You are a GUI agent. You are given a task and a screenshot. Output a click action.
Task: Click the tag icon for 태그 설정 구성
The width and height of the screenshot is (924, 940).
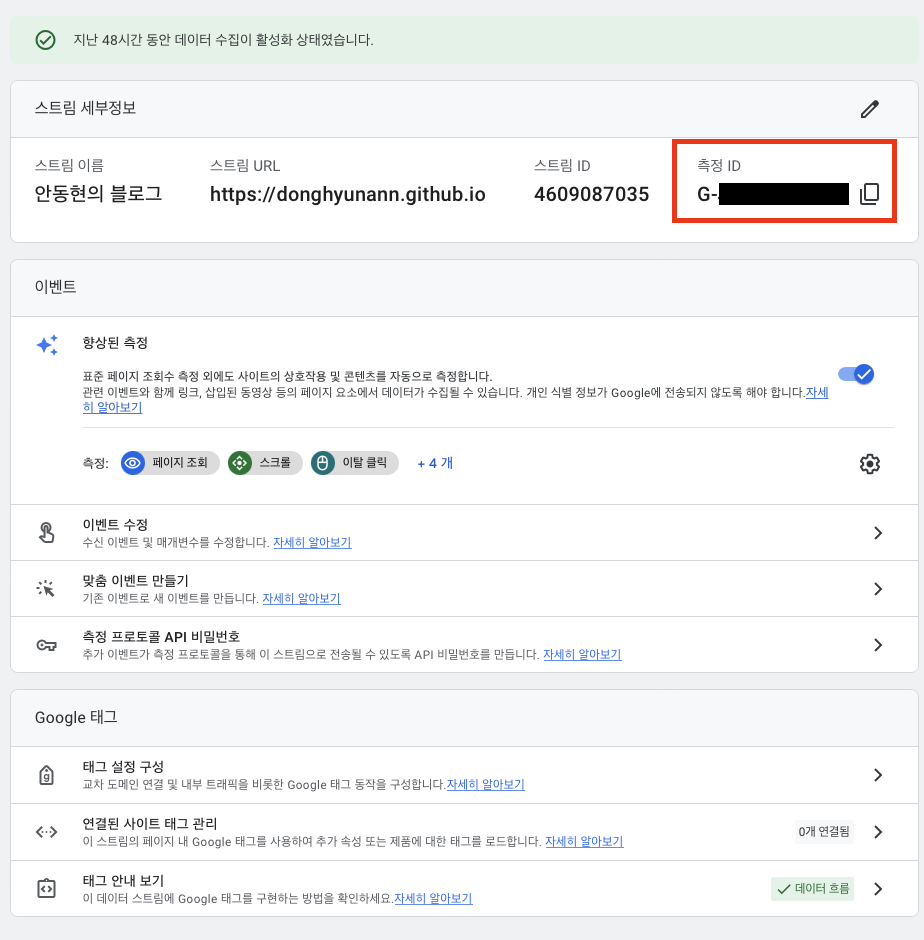[46, 775]
